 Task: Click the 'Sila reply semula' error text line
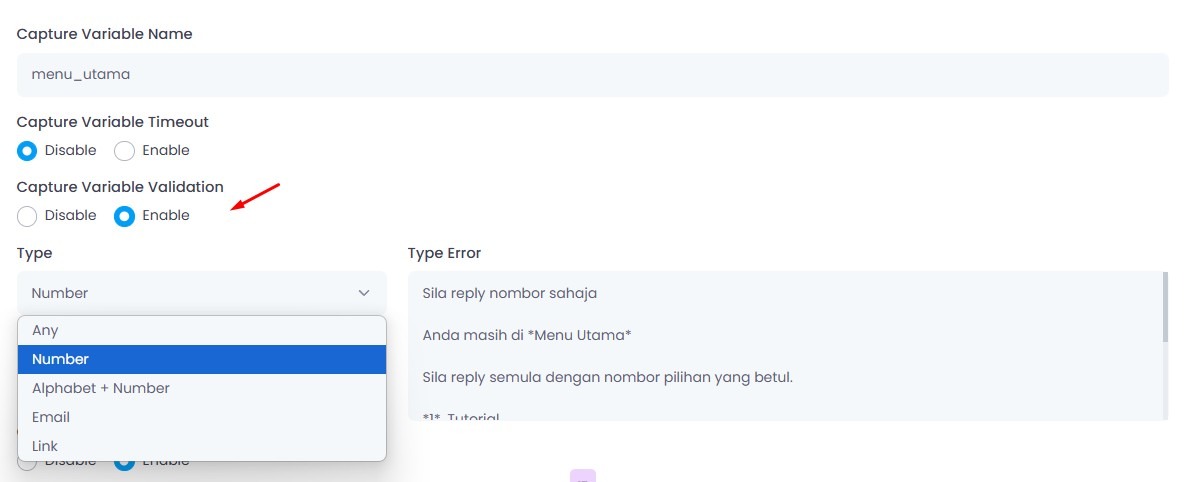[607, 376]
